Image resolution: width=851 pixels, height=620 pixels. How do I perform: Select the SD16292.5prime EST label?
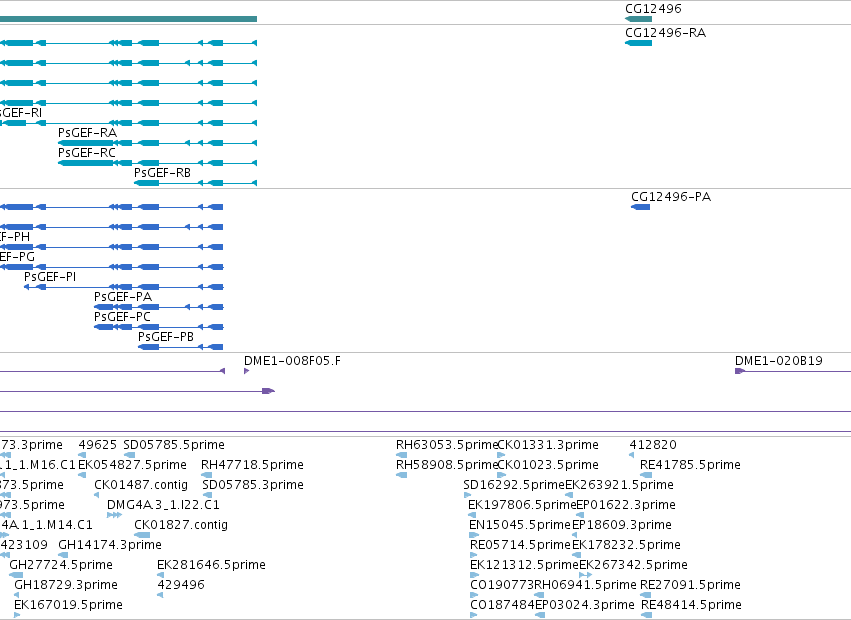point(514,484)
